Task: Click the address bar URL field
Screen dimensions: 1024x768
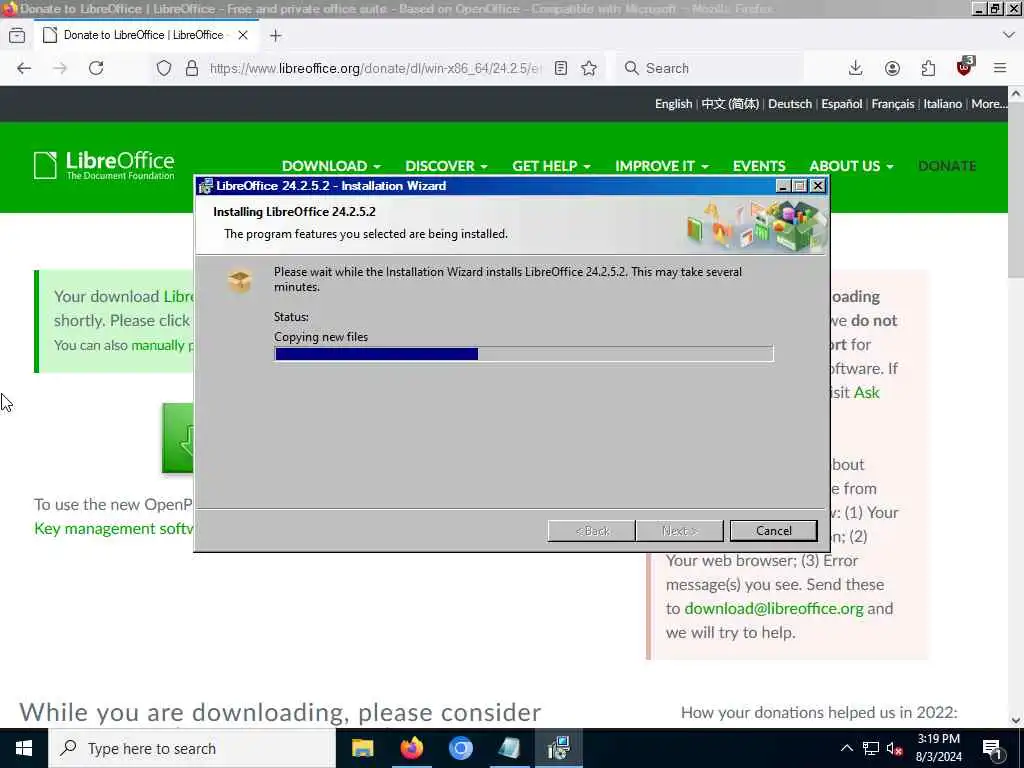Action: [x=376, y=68]
